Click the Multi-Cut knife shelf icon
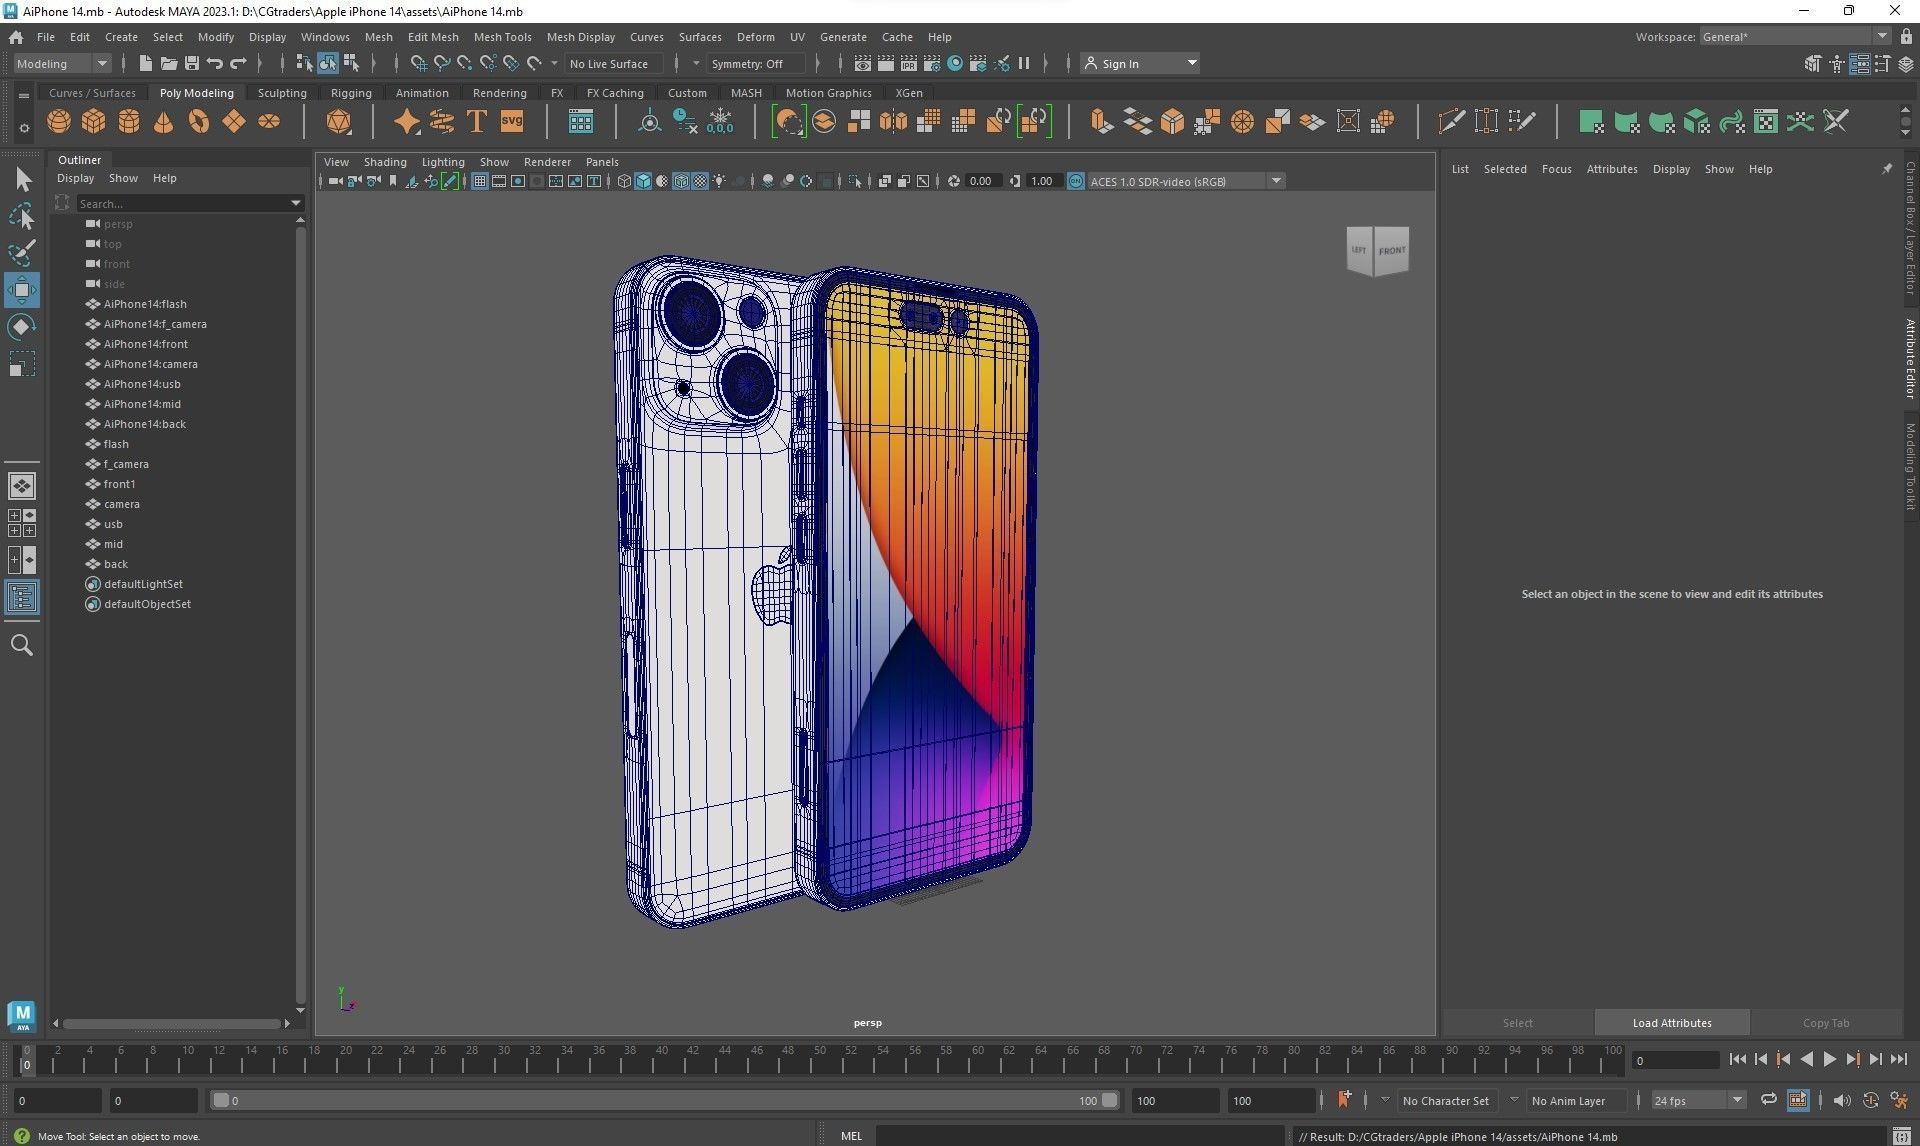 tap(1451, 122)
